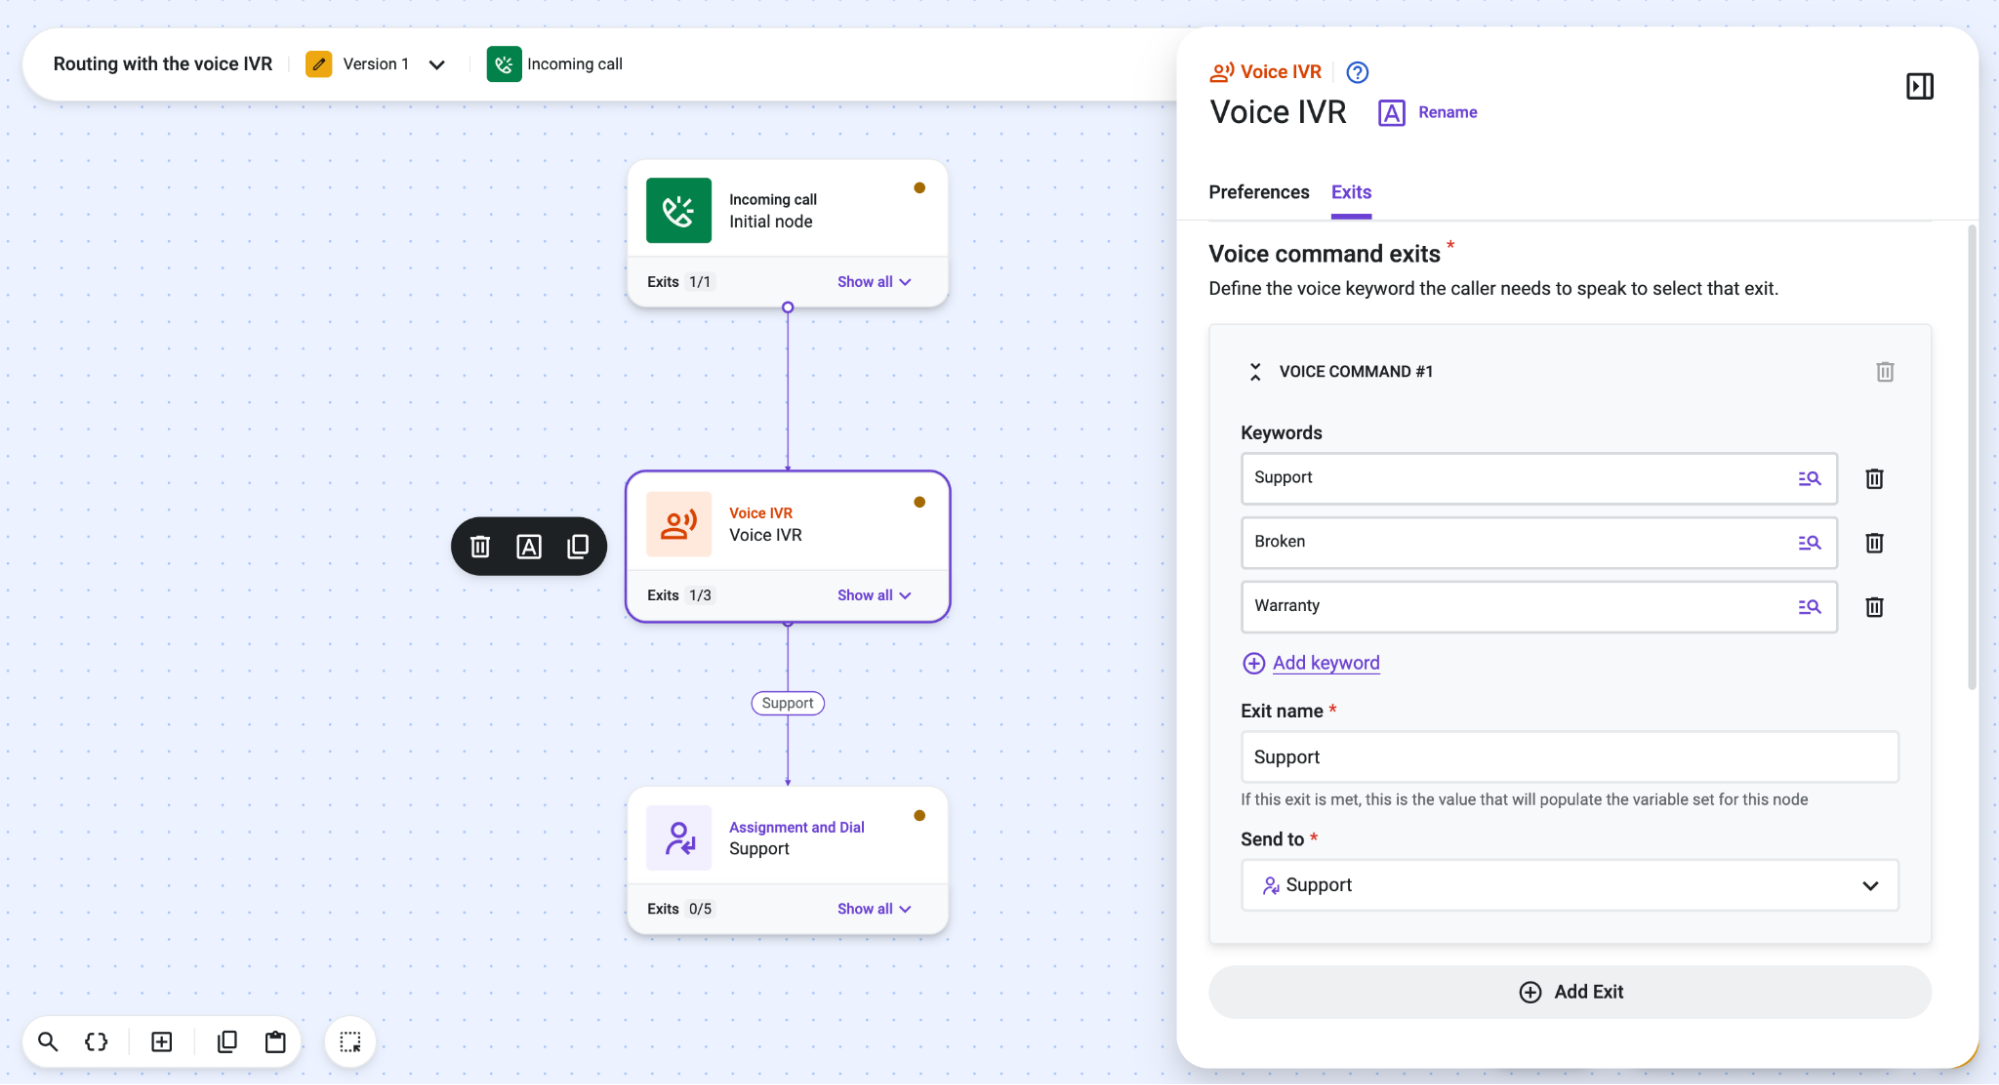The width and height of the screenshot is (1999, 1085).
Task: Switch to the Preferences tab
Action: coord(1258,192)
